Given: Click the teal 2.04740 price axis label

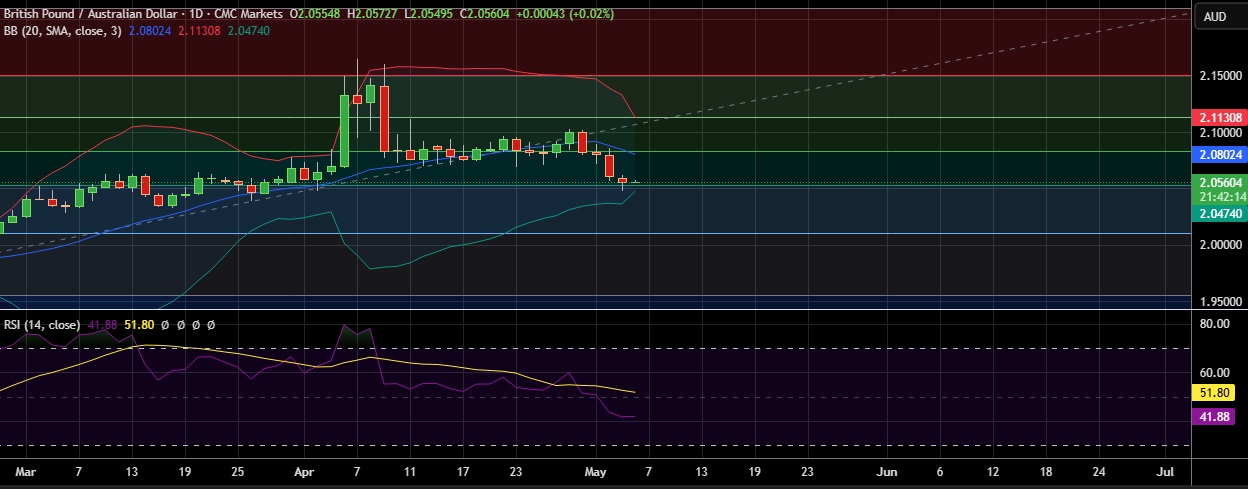Looking at the screenshot, I should (1220, 214).
